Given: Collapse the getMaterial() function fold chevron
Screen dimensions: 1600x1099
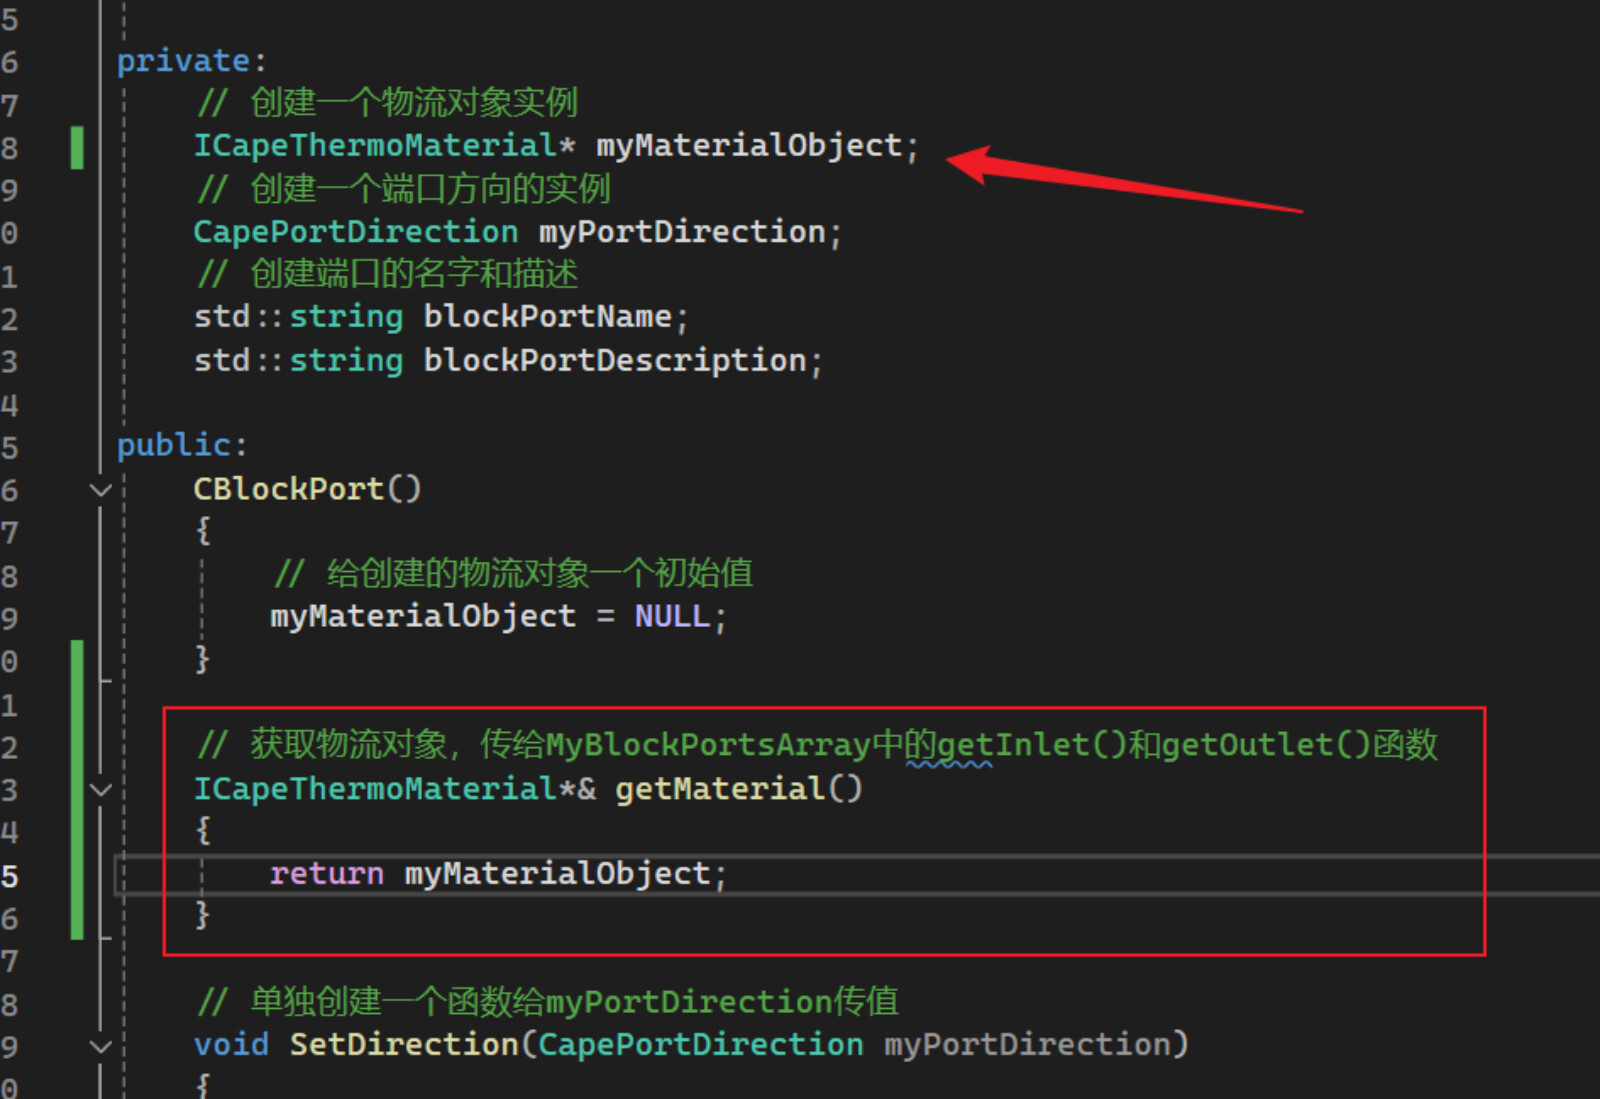Looking at the screenshot, I should (100, 790).
